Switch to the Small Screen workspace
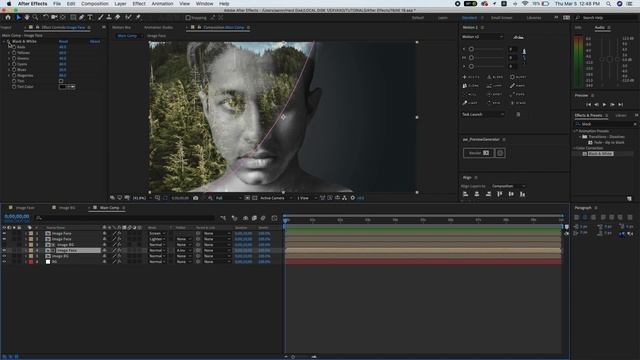640x360 pixels. (x=501, y=18)
